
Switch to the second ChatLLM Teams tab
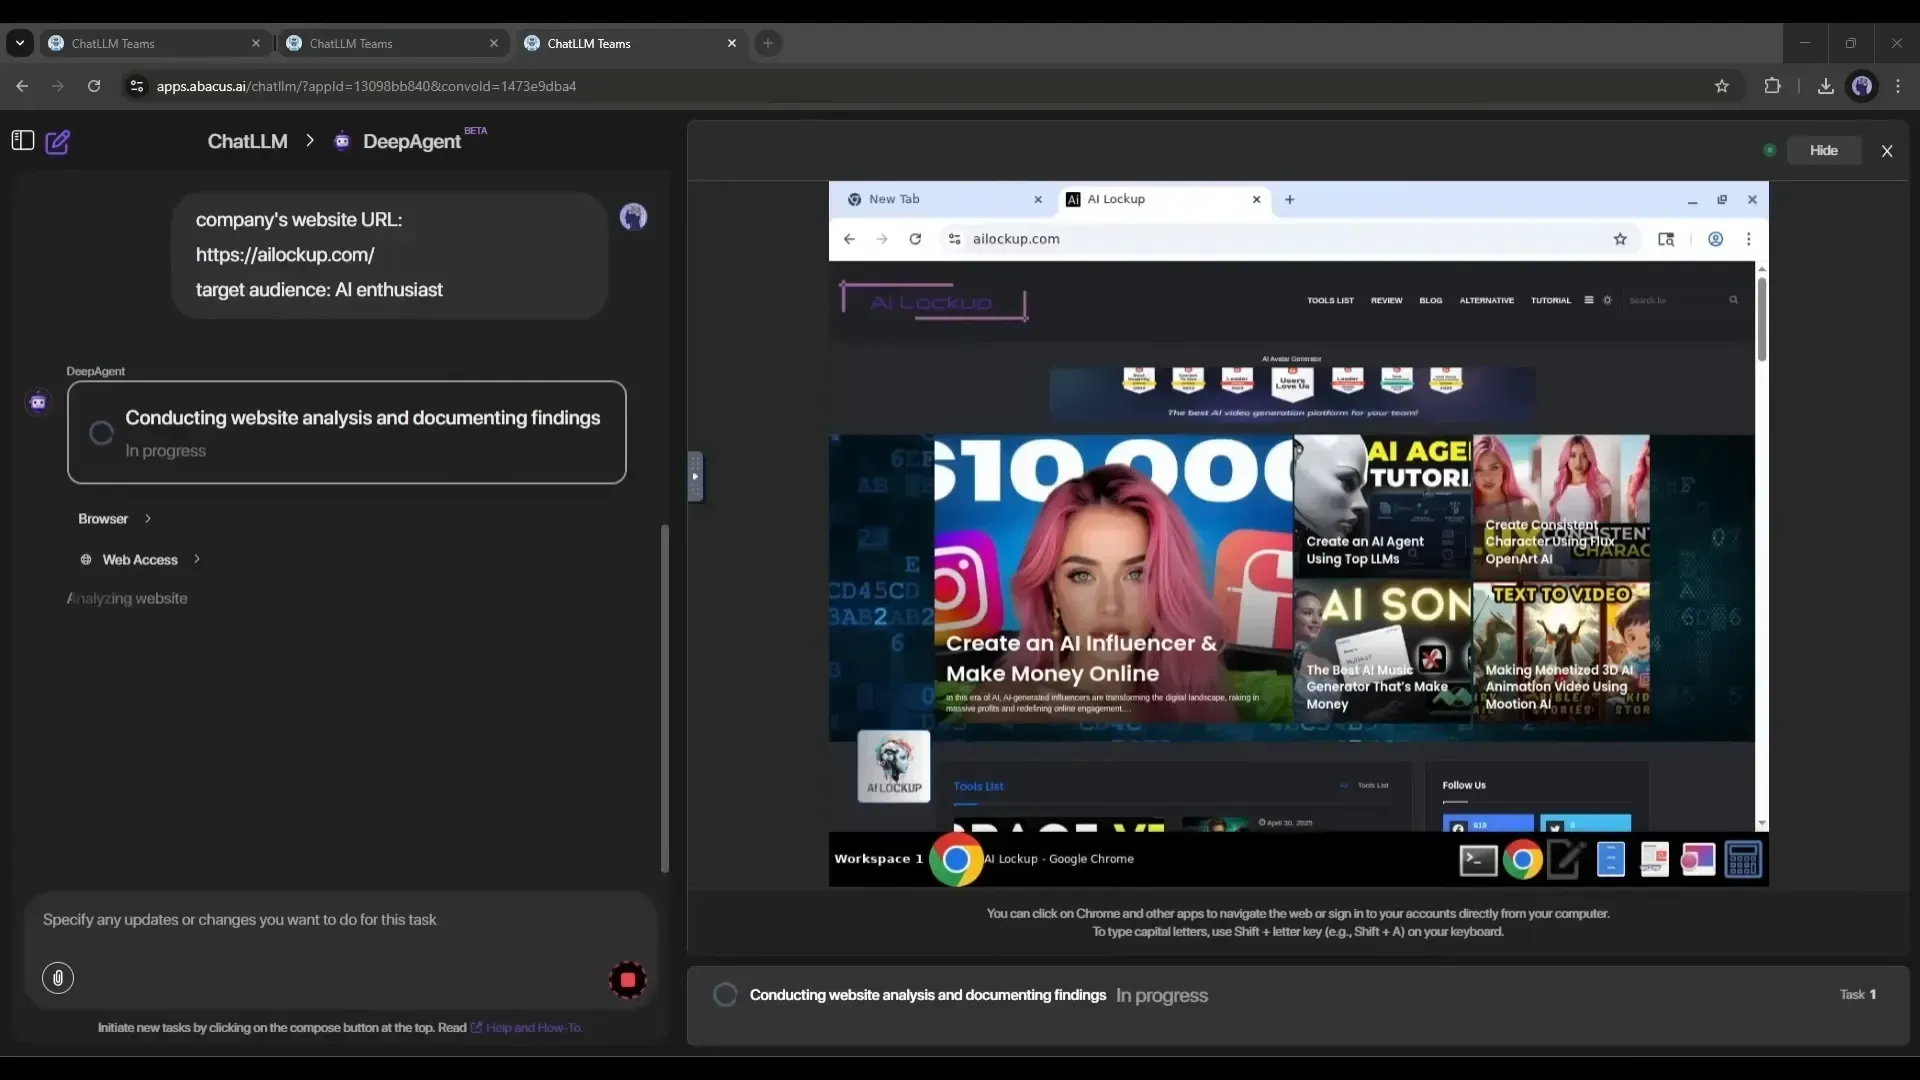pos(393,43)
